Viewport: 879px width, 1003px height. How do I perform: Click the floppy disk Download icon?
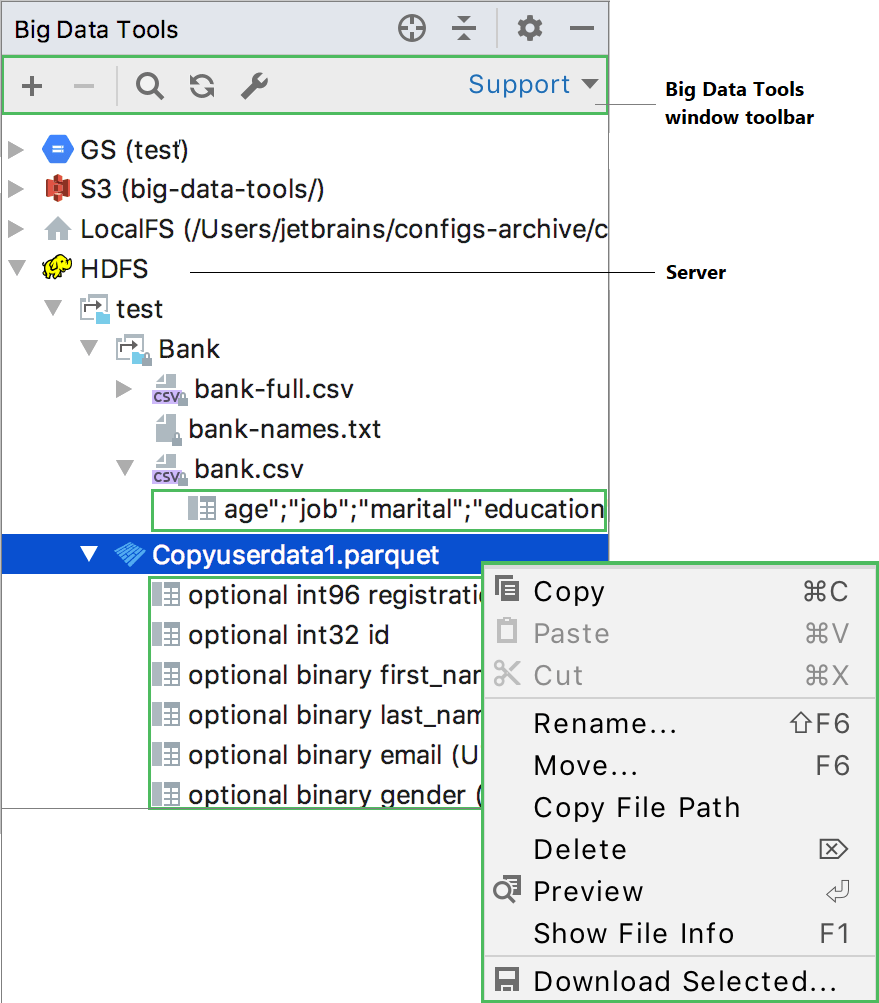pyautogui.click(x=507, y=980)
